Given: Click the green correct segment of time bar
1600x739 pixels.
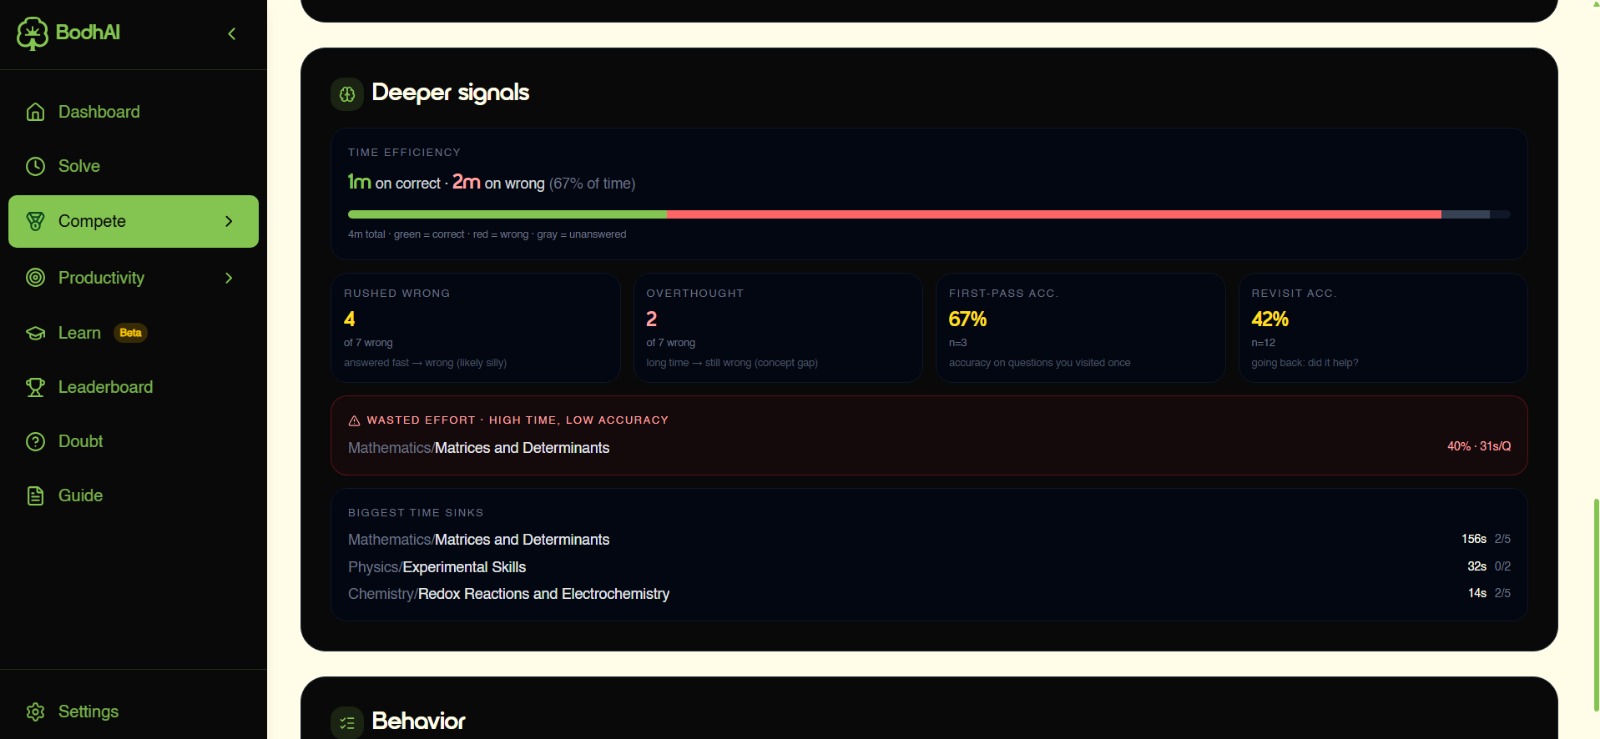Looking at the screenshot, I should 507,214.
